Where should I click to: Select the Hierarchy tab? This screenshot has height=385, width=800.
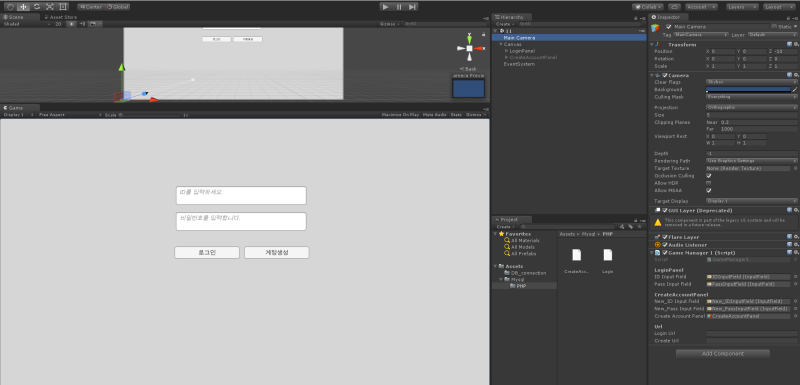(512, 17)
